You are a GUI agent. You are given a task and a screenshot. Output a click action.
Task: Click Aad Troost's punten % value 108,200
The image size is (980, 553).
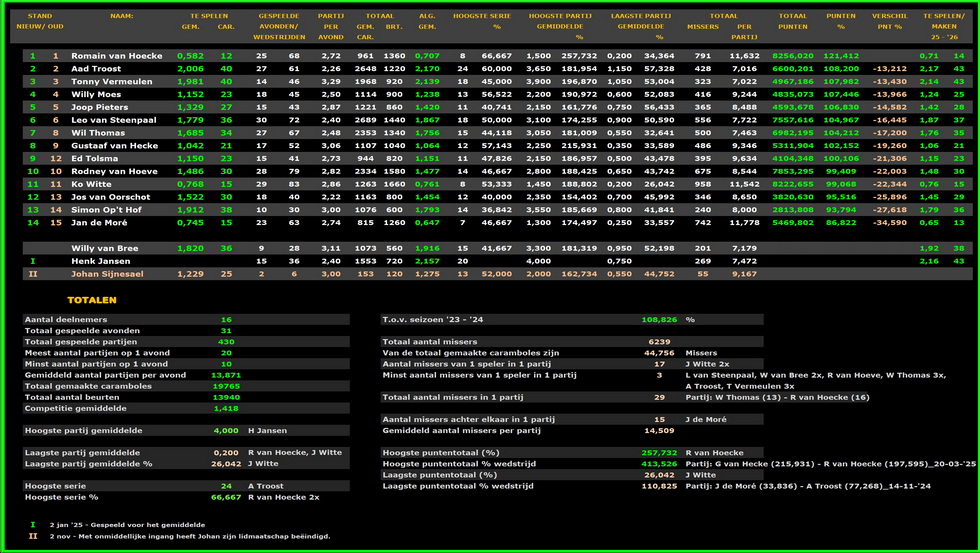(x=841, y=69)
